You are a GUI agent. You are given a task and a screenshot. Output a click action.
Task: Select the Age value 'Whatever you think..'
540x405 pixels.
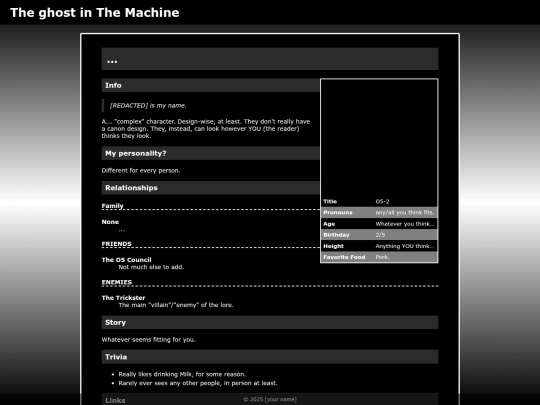tap(405, 224)
